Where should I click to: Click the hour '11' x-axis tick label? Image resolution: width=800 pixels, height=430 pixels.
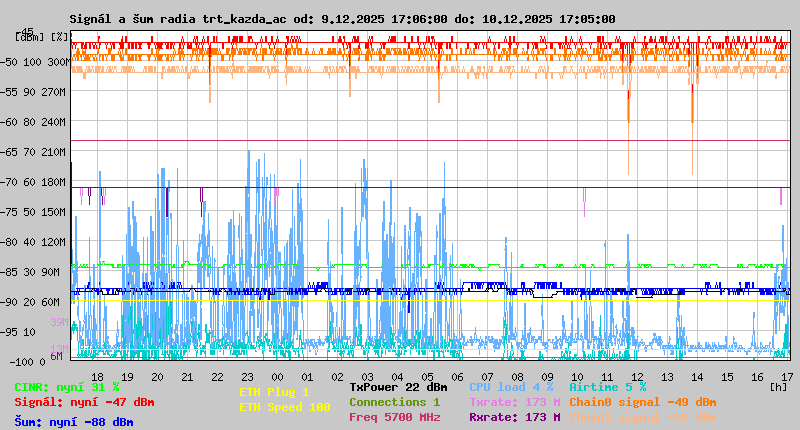click(x=607, y=377)
